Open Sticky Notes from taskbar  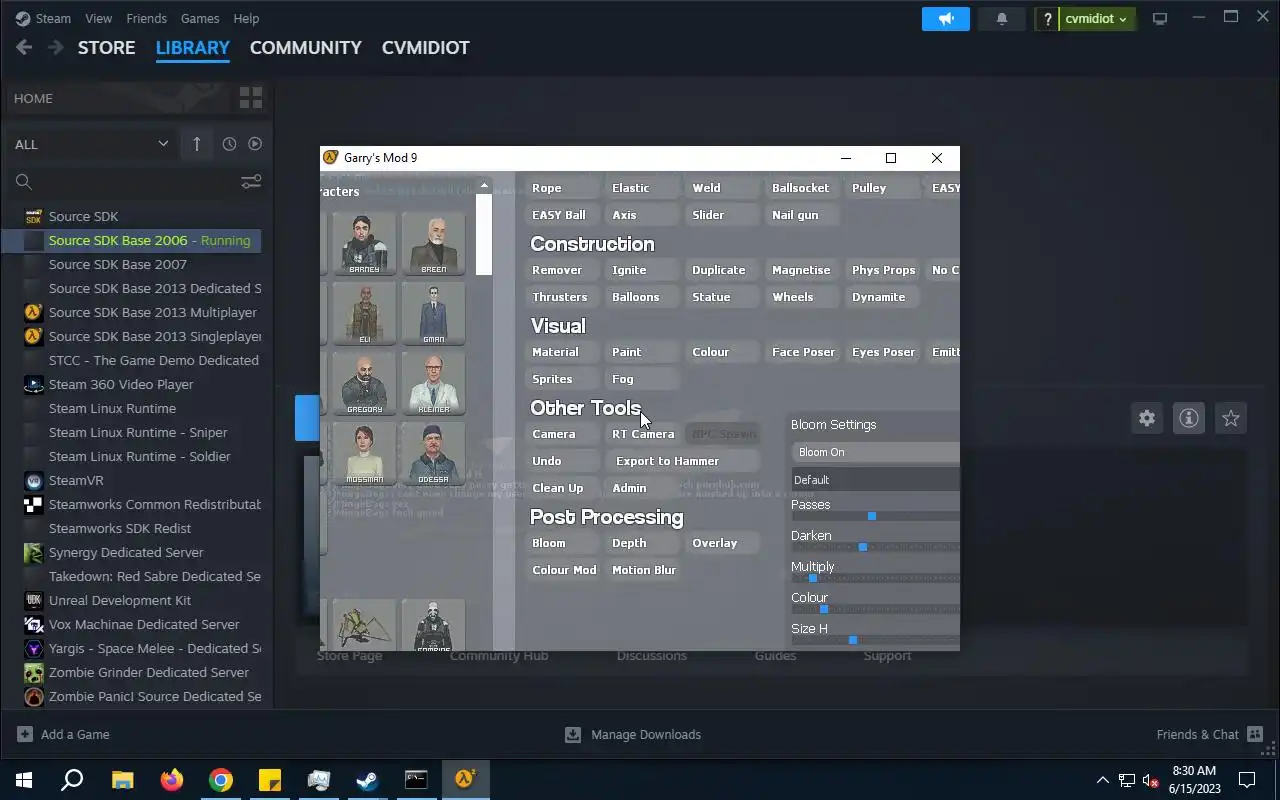click(x=270, y=780)
